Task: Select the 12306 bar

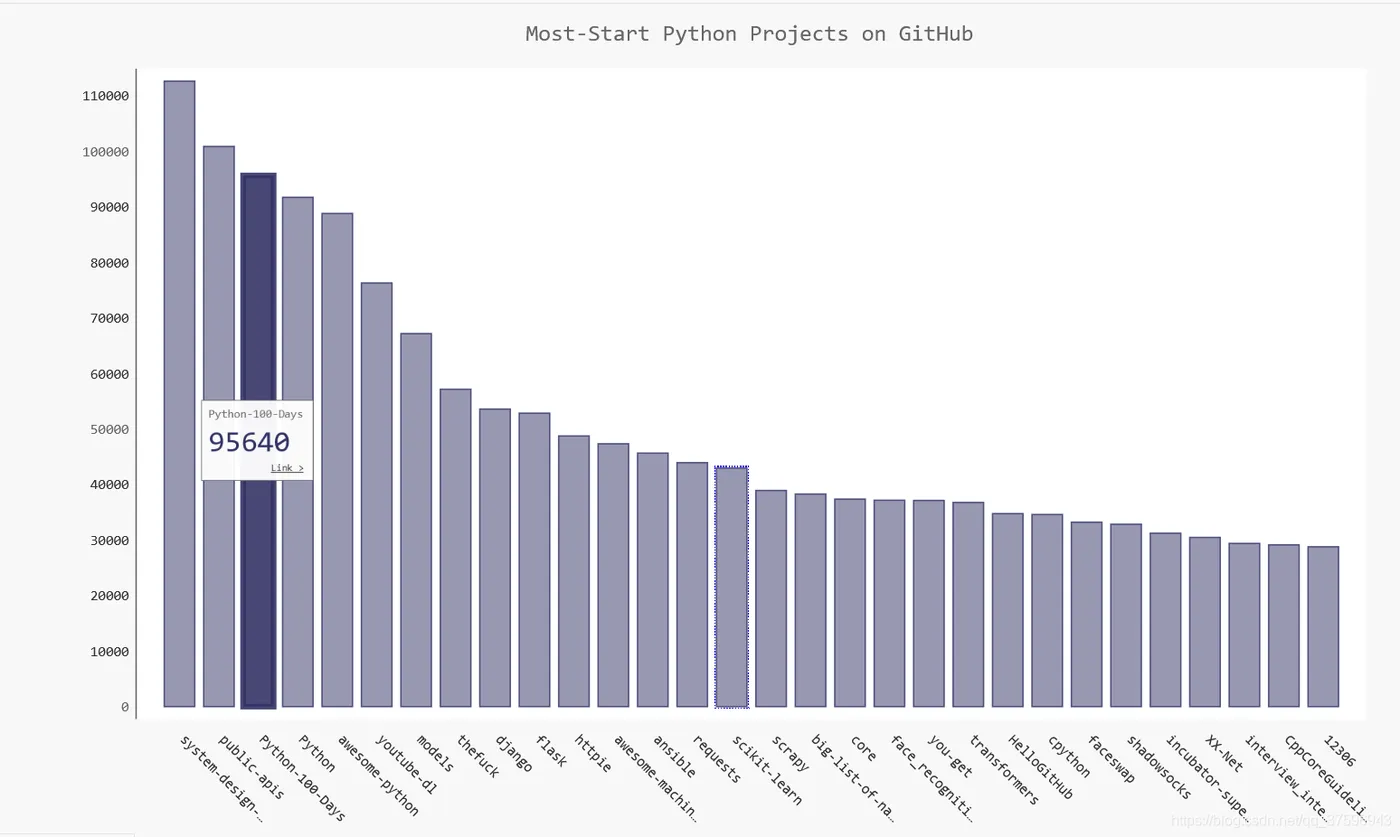Action: [1323, 627]
